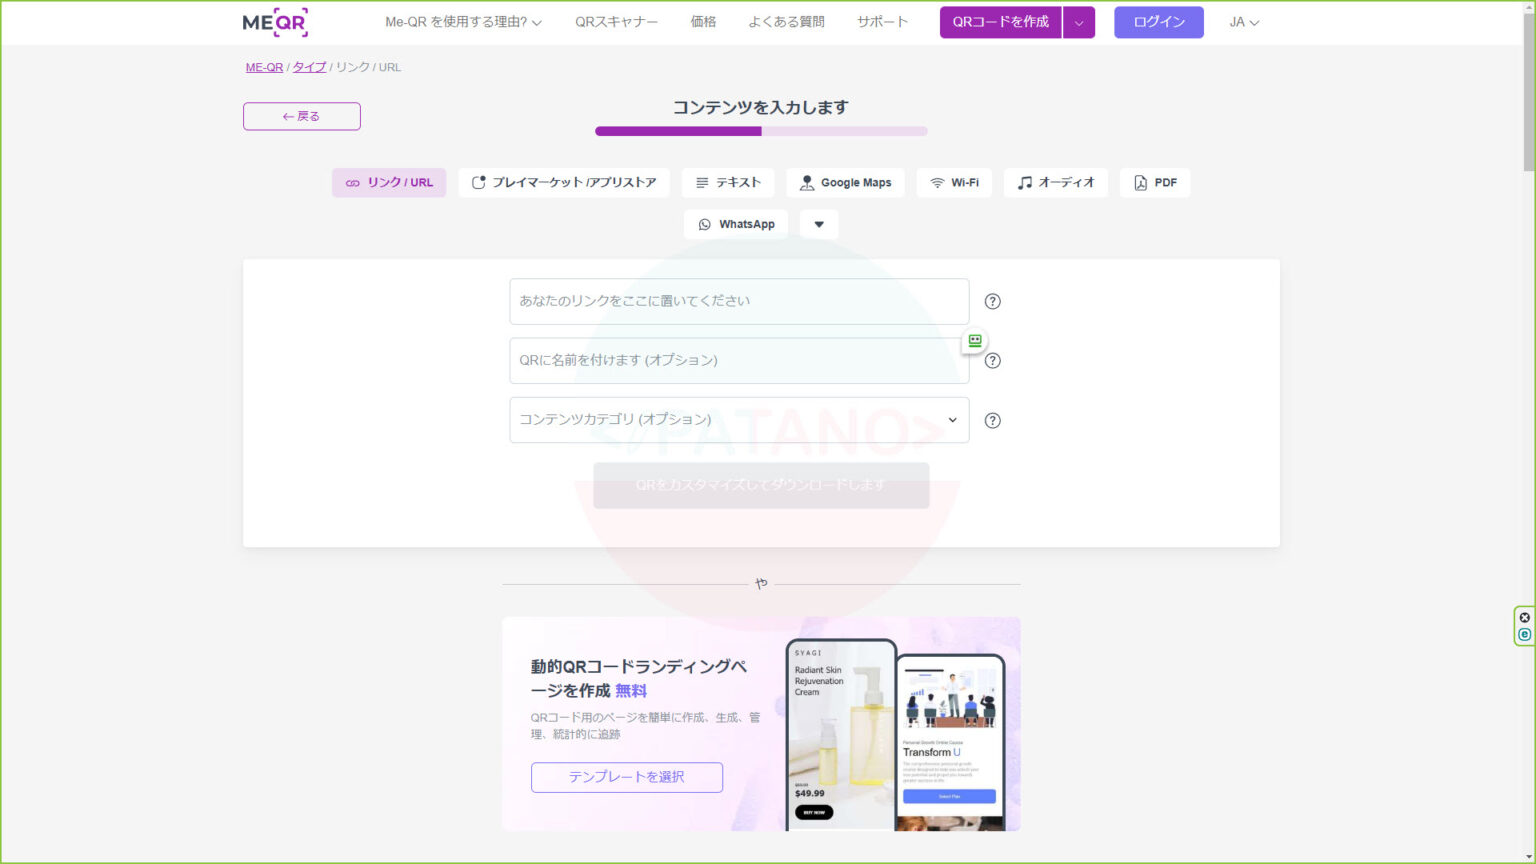Click the green extension icon on name field

[x=975, y=341]
